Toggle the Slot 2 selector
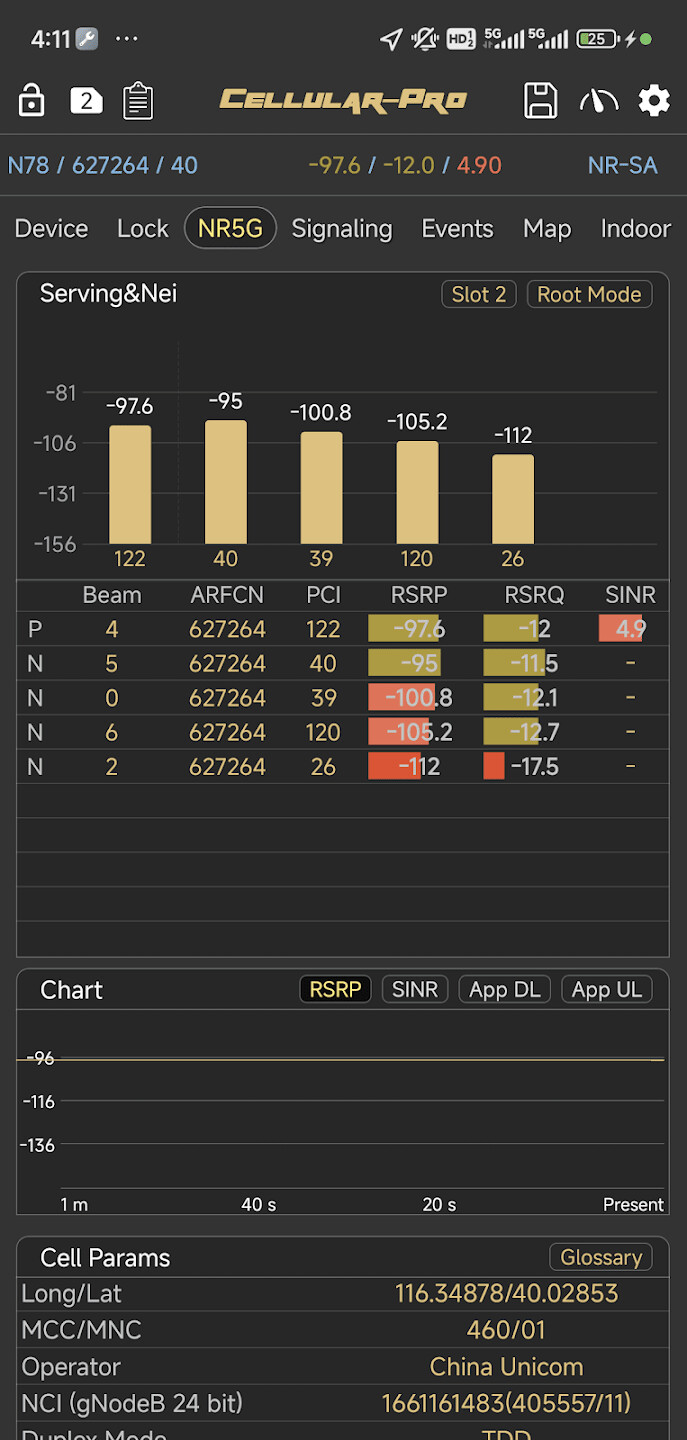687x1440 pixels. [479, 294]
